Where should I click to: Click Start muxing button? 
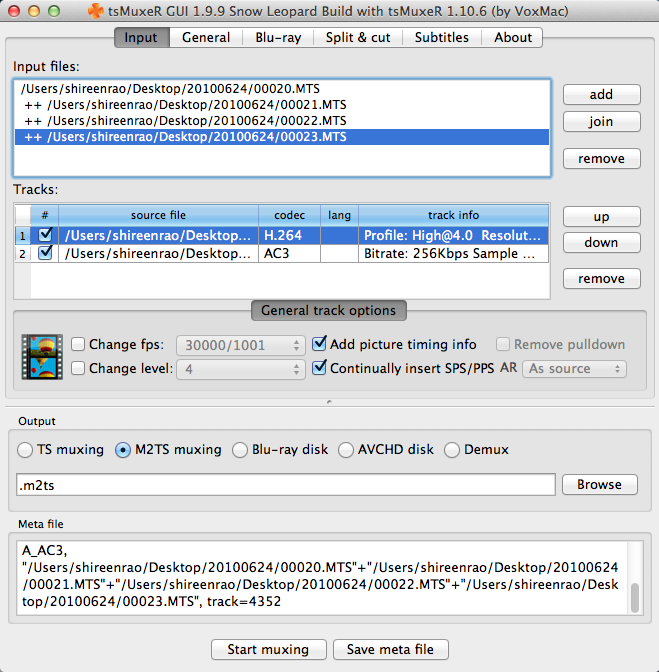click(269, 649)
